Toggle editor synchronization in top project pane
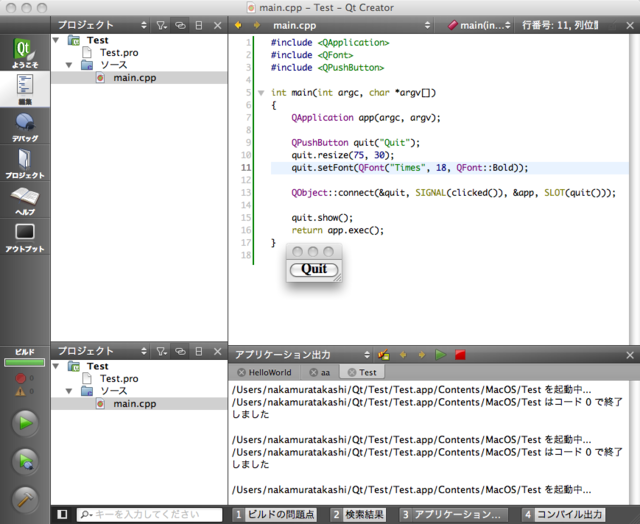 click(180, 25)
